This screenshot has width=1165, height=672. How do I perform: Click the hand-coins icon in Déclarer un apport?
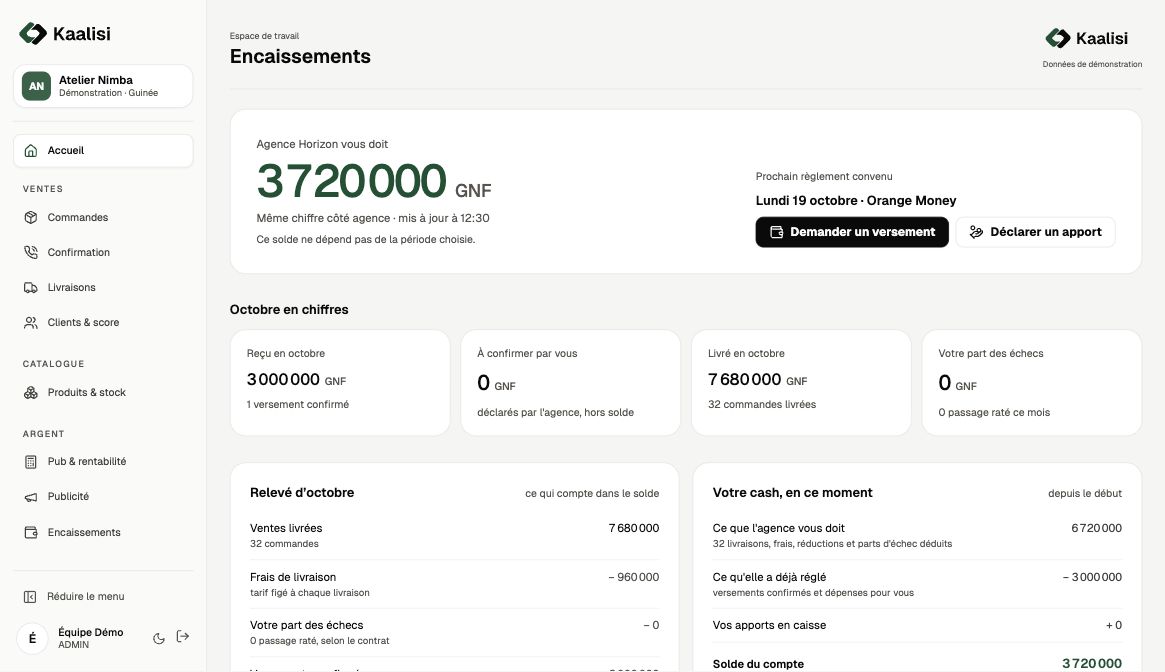click(x=976, y=232)
